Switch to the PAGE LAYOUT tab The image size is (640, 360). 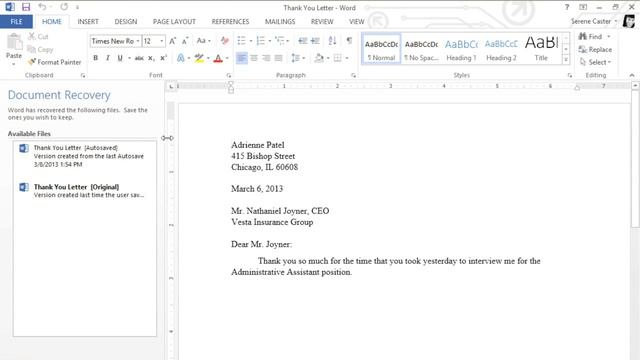[x=174, y=22]
